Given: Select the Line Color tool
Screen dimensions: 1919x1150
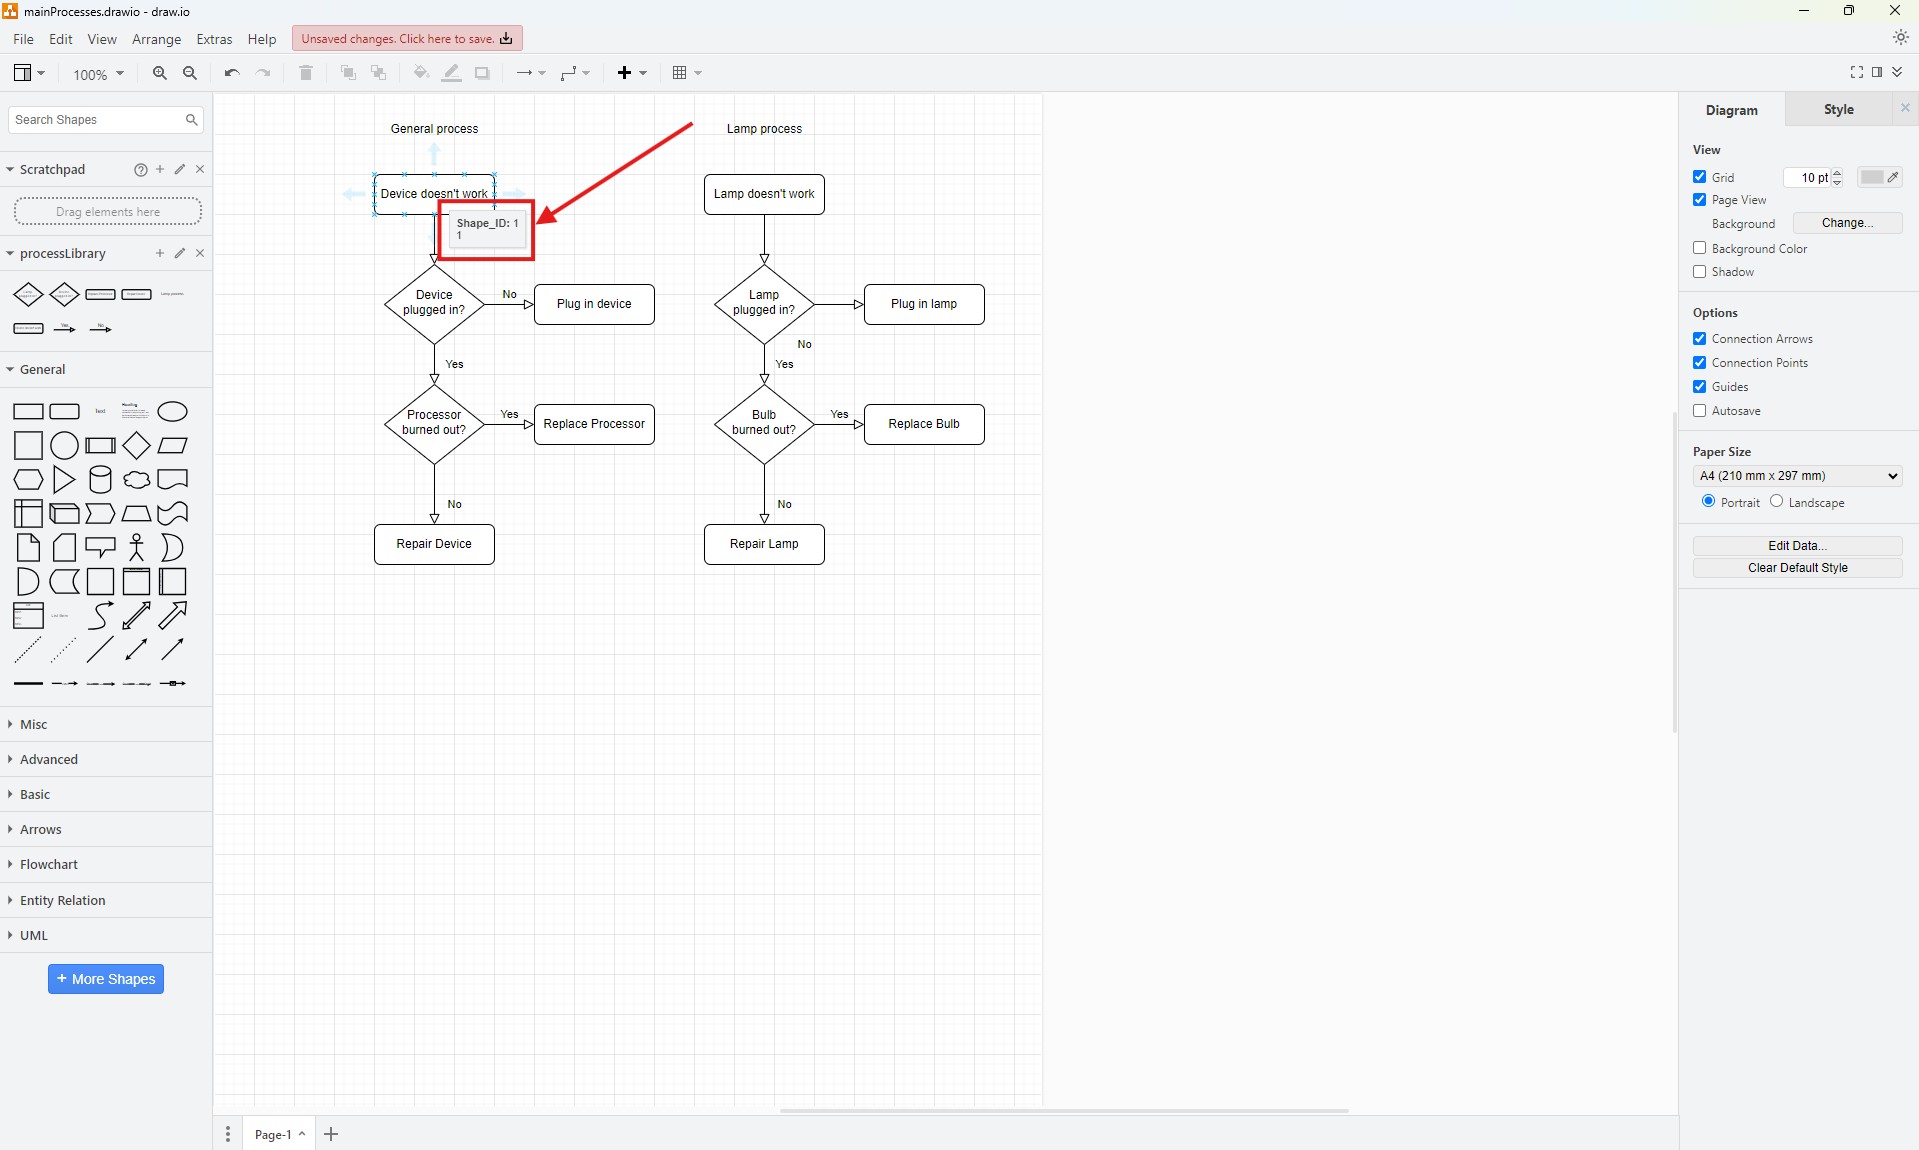Looking at the screenshot, I should (451, 72).
